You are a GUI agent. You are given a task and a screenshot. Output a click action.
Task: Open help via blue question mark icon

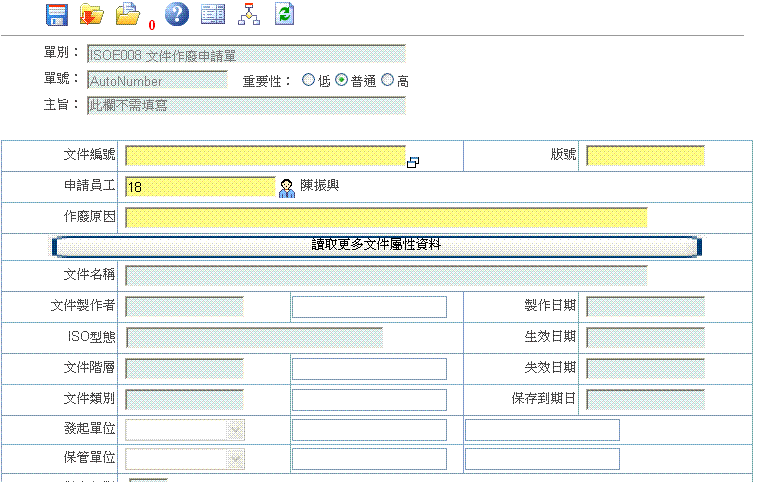coord(176,14)
